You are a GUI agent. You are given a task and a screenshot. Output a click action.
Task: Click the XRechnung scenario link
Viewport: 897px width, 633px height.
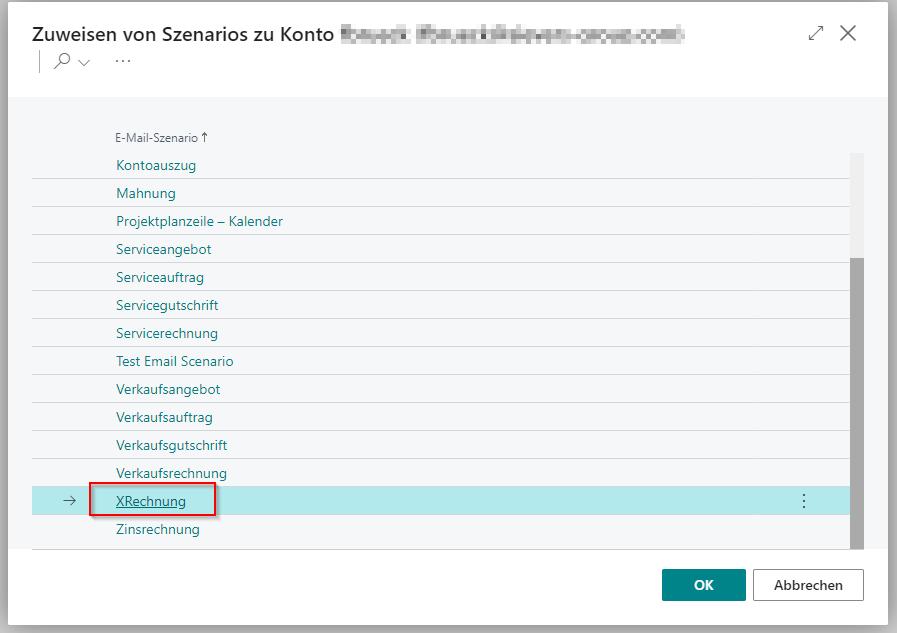click(151, 501)
